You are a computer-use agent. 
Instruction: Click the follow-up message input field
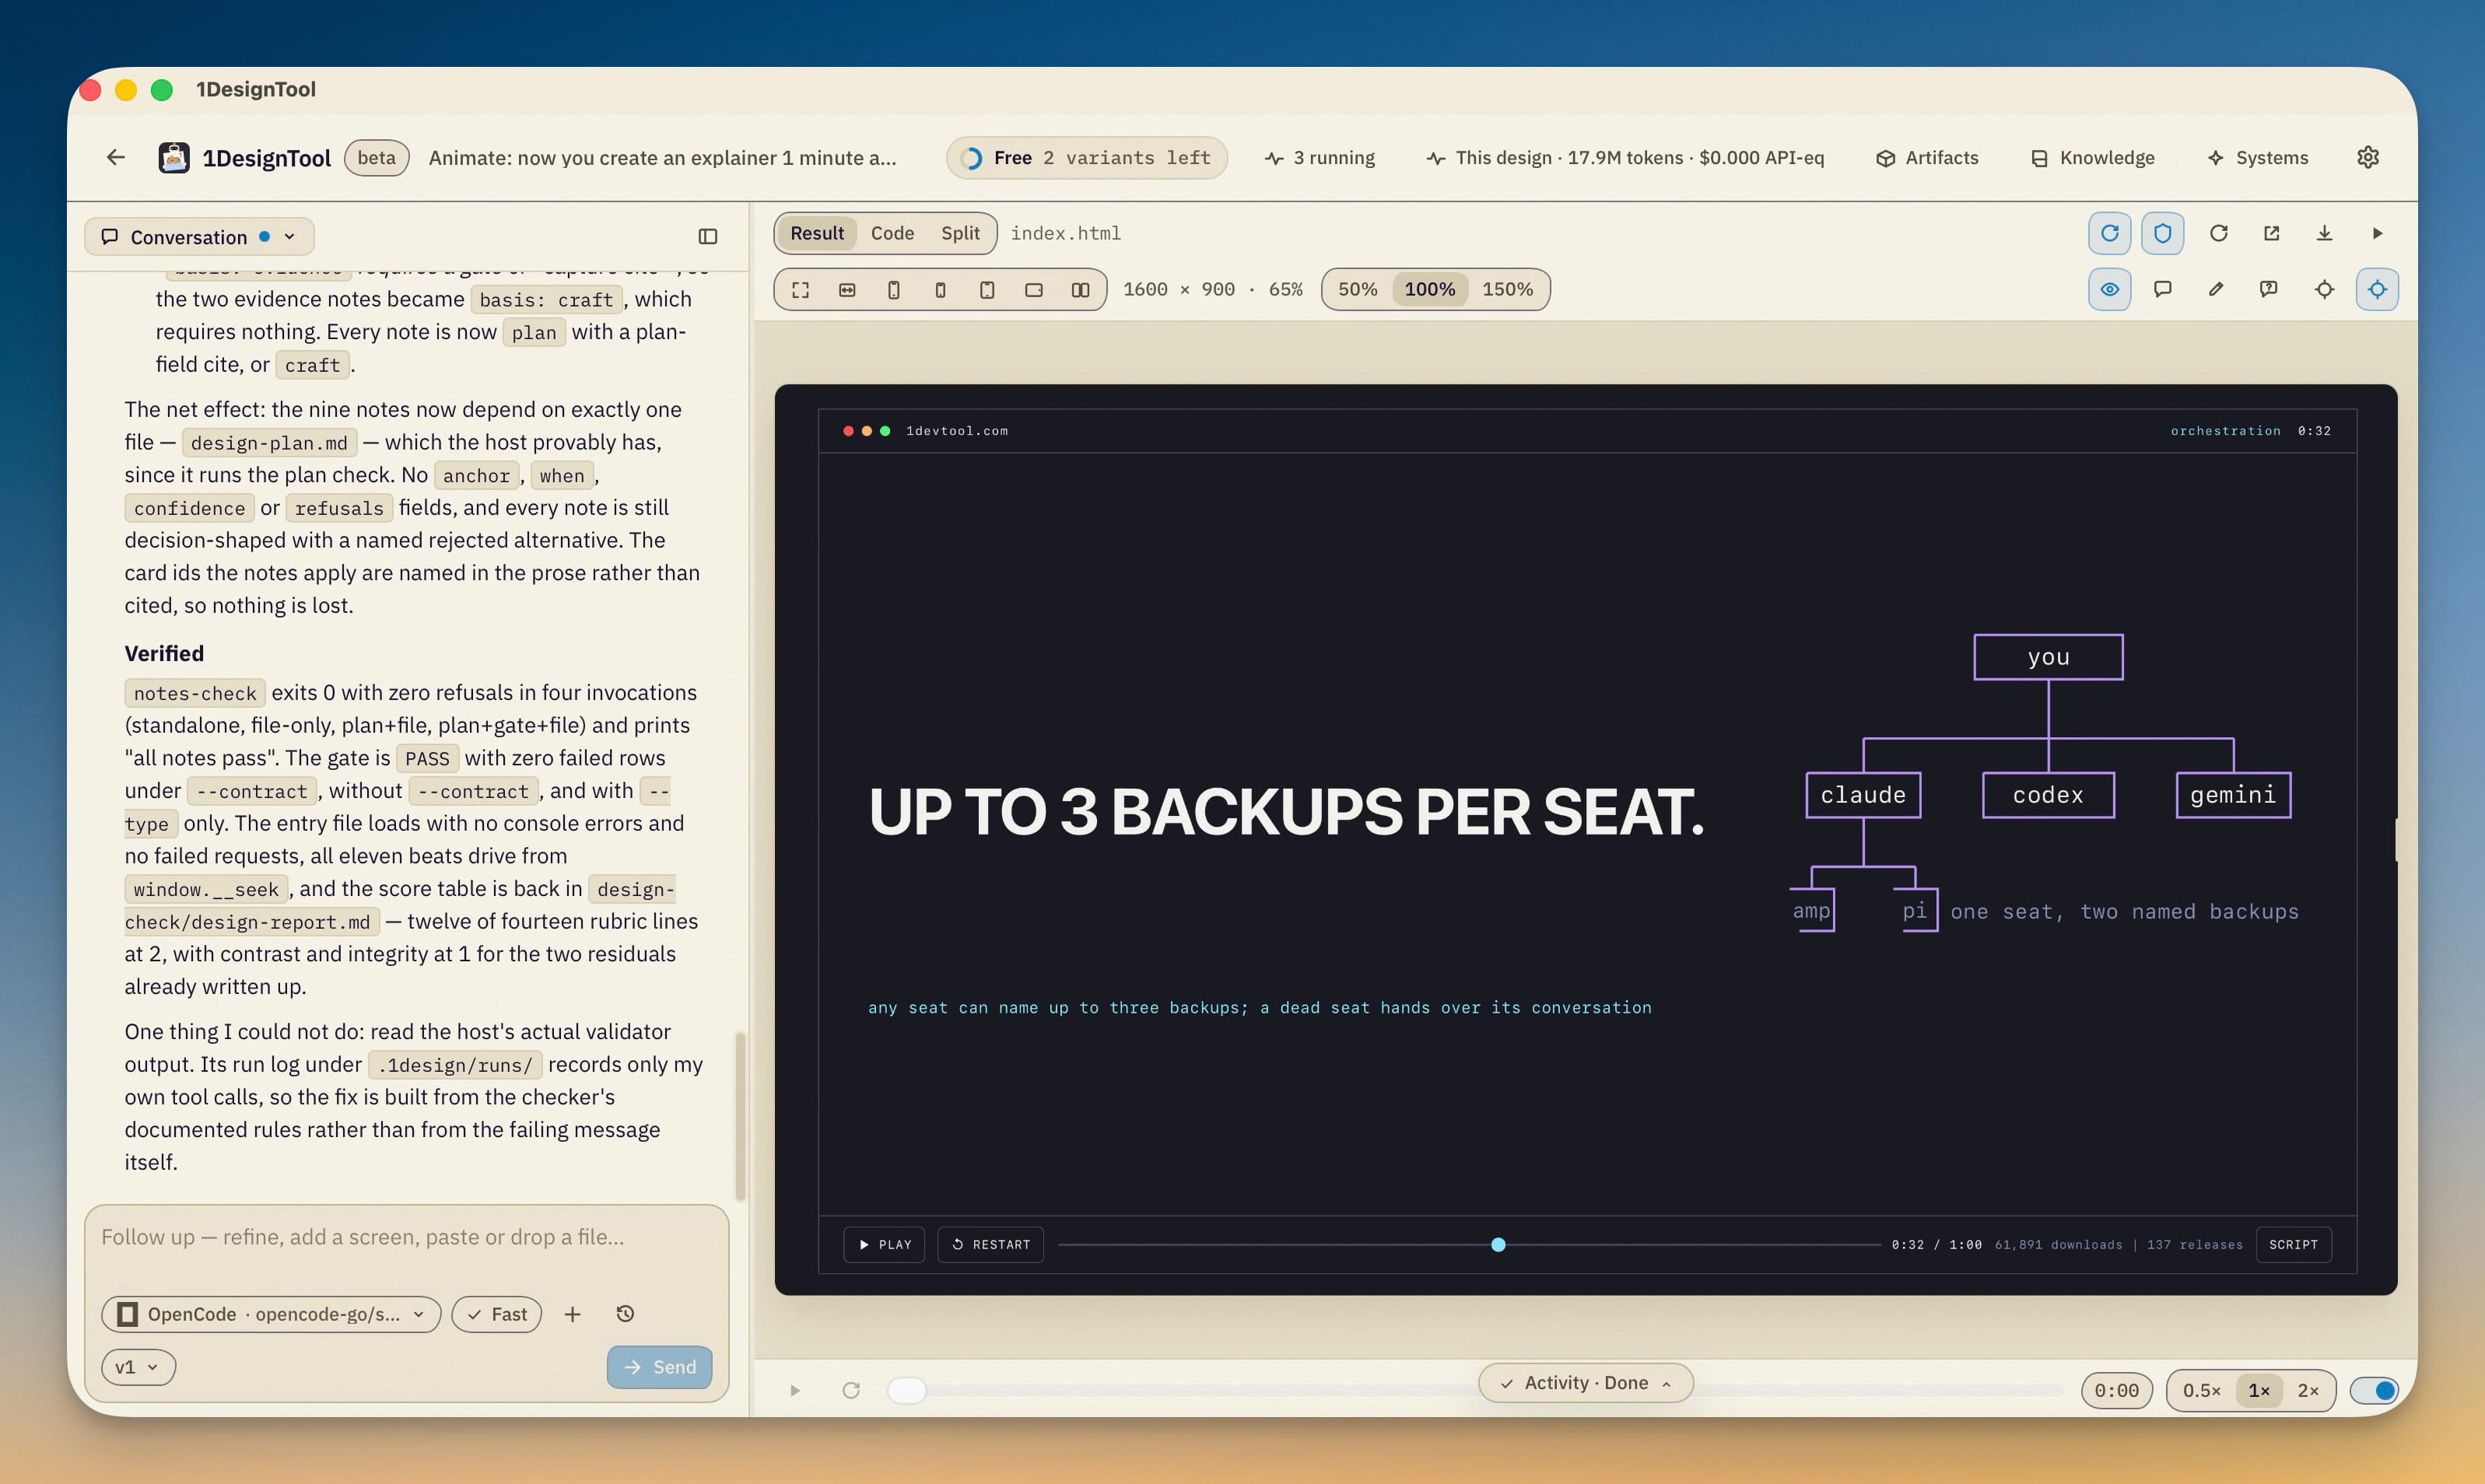tap(406, 1238)
